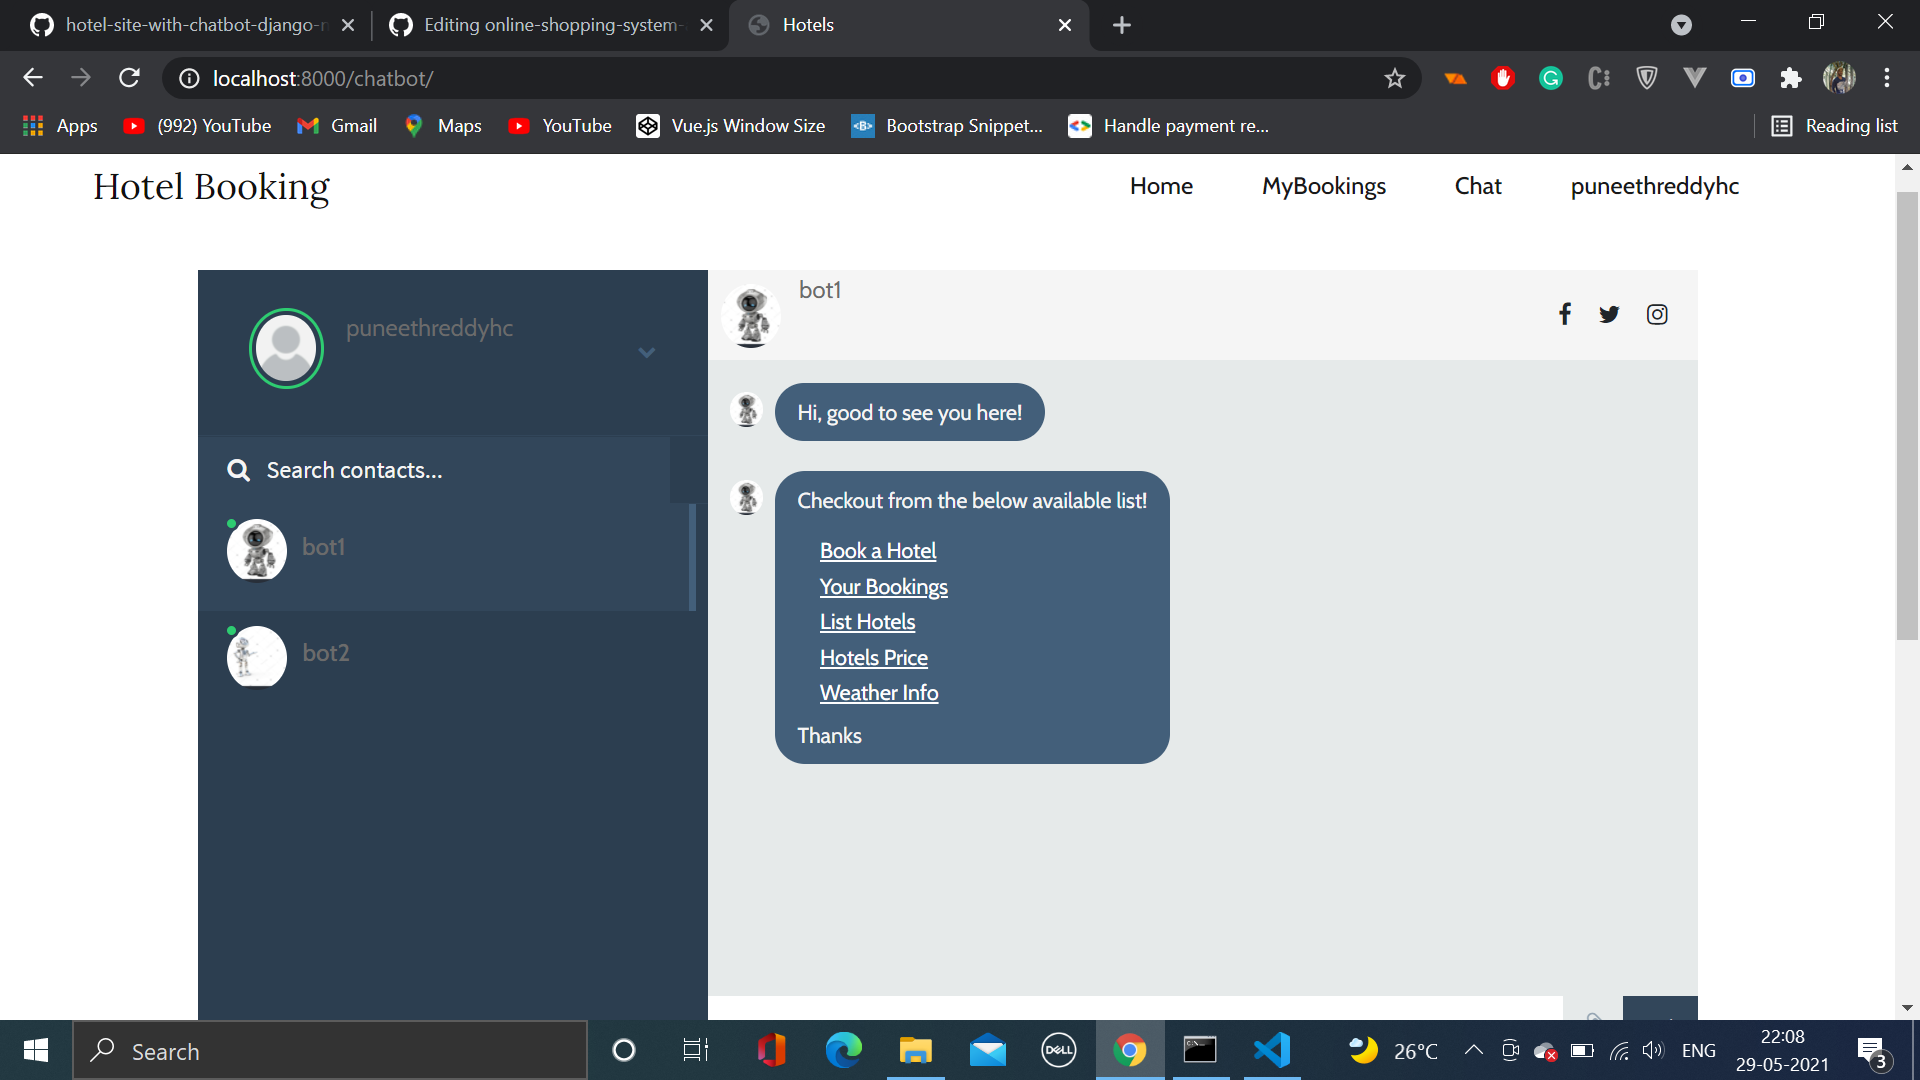Image resolution: width=1920 pixels, height=1080 pixels.
Task: Open the terminal window from taskbar
Action: click(1200, 1051)
